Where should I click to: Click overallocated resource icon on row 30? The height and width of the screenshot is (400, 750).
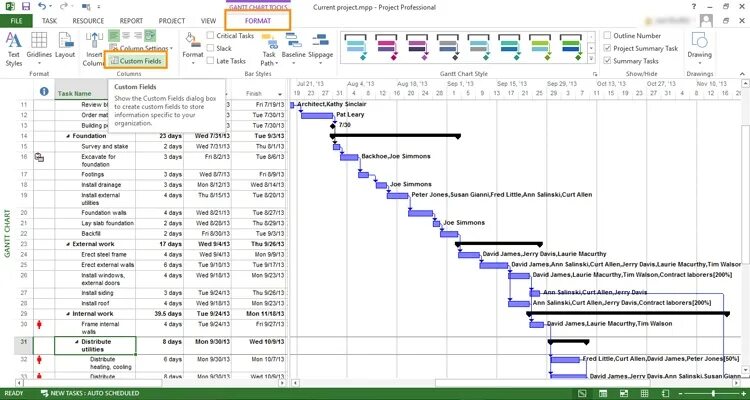click(x=40, y=325)
